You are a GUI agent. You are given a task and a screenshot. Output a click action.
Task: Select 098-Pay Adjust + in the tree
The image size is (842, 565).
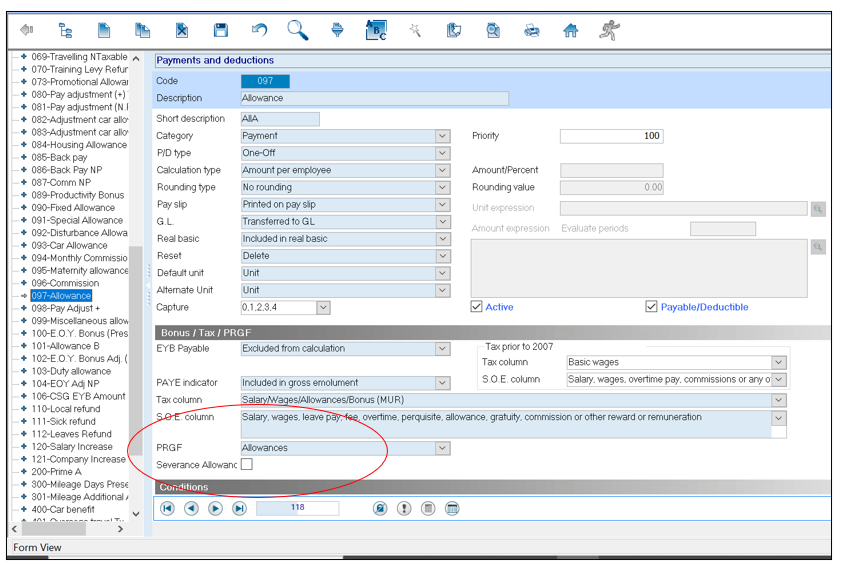point(65,308)
